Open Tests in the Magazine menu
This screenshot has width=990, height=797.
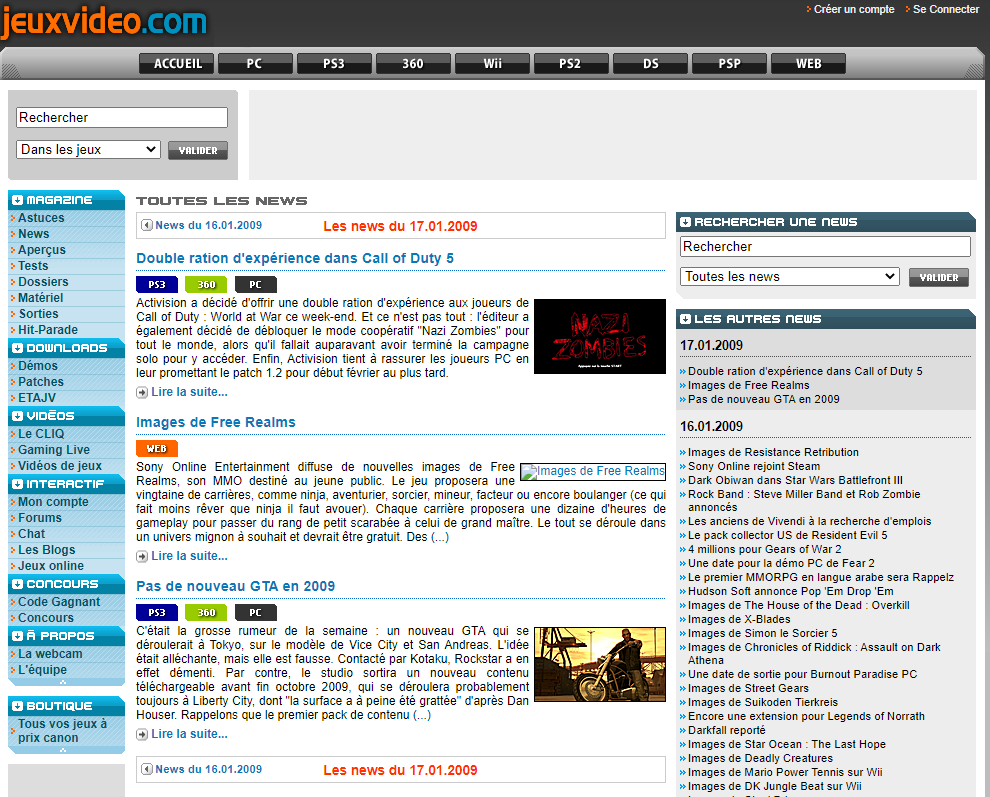pos(33,266)
